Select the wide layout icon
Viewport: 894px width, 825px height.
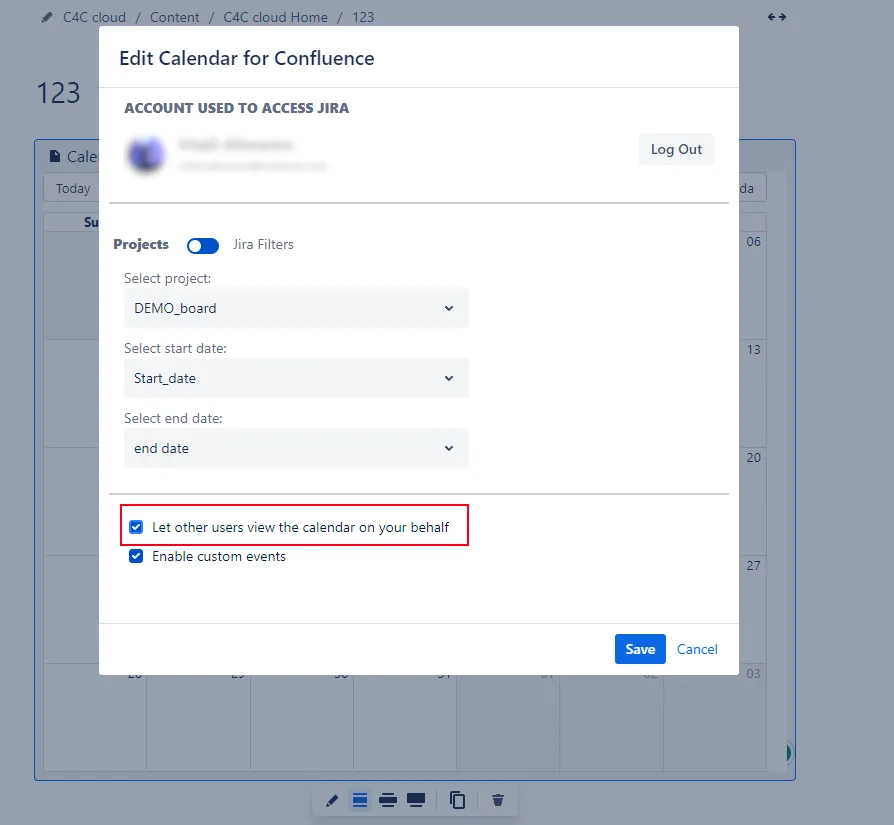388,800
